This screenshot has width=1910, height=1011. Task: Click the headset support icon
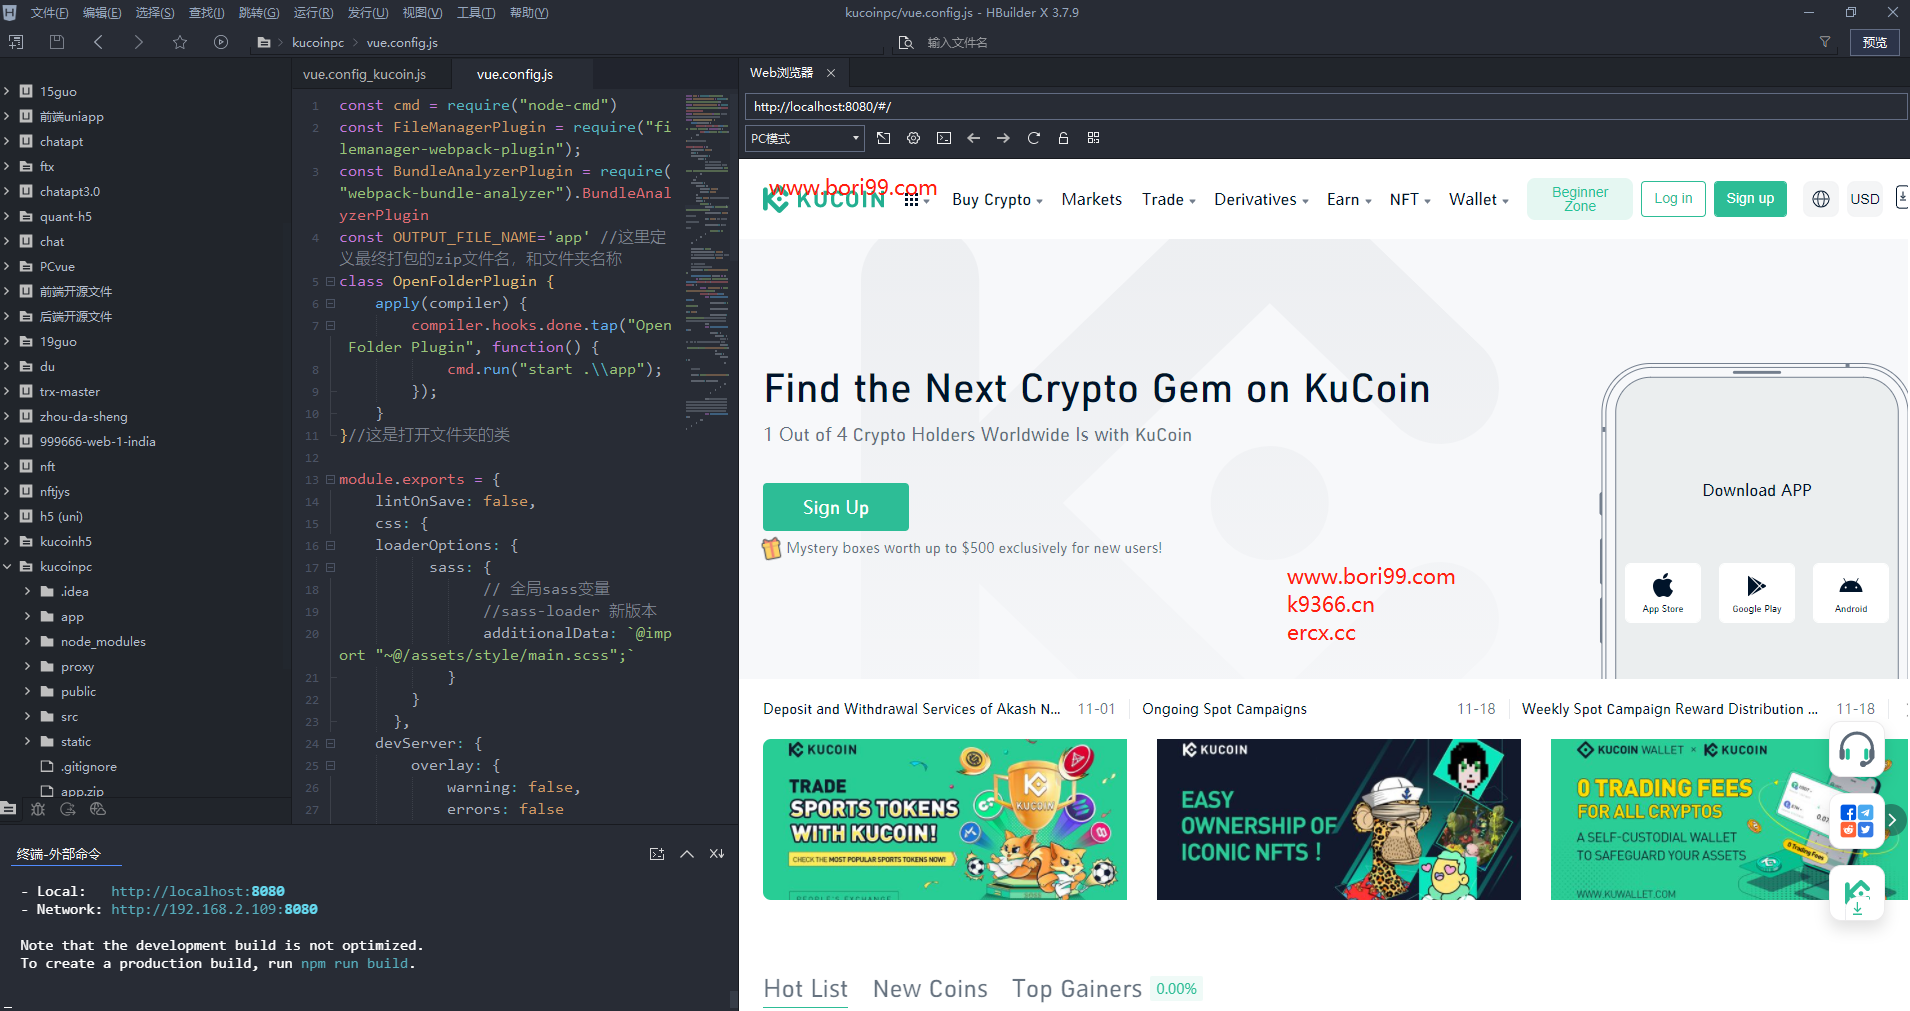pyautogui.click(x=1857, y=750)
